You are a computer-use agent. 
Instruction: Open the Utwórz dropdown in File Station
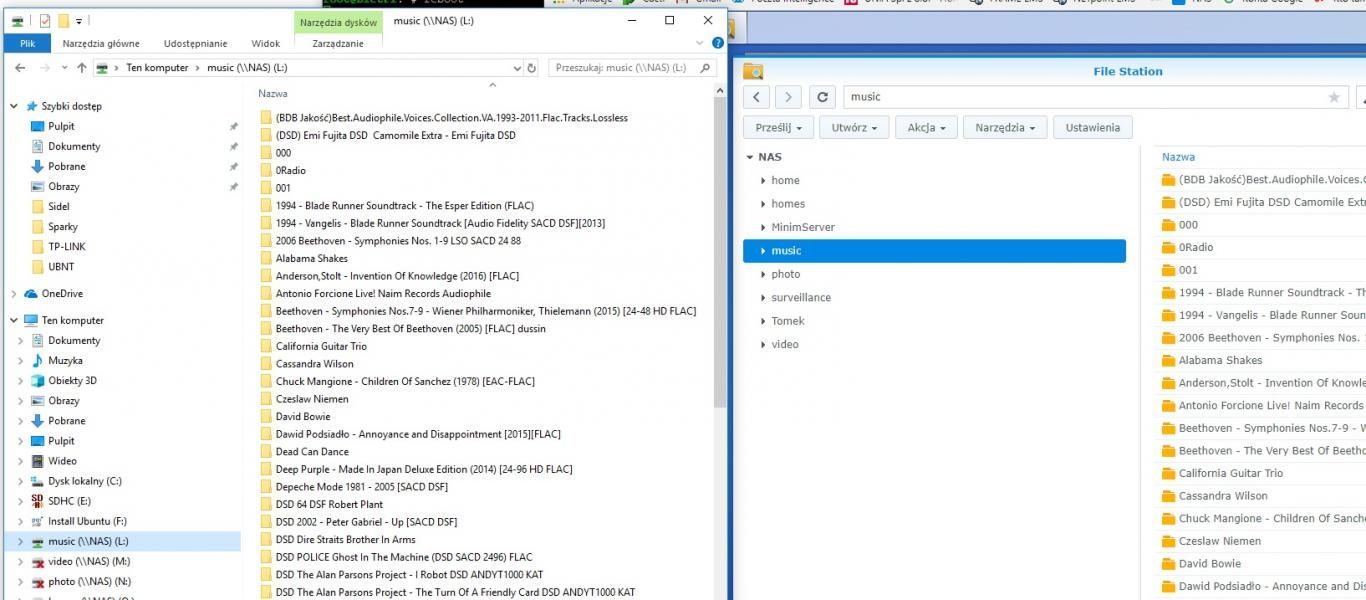pos(854,127)
